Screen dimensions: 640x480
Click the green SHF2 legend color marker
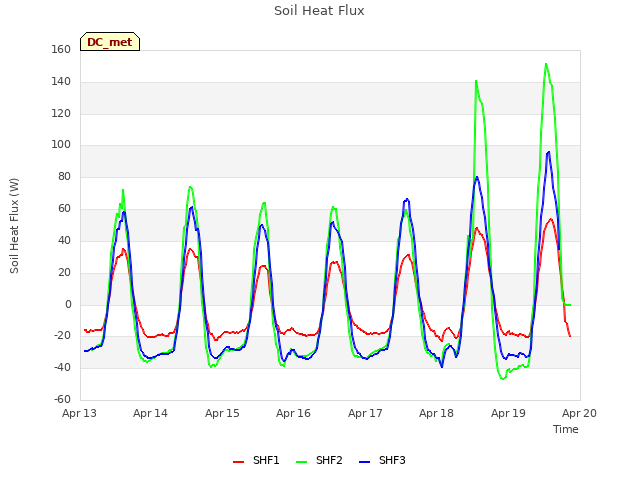point(301,462)
